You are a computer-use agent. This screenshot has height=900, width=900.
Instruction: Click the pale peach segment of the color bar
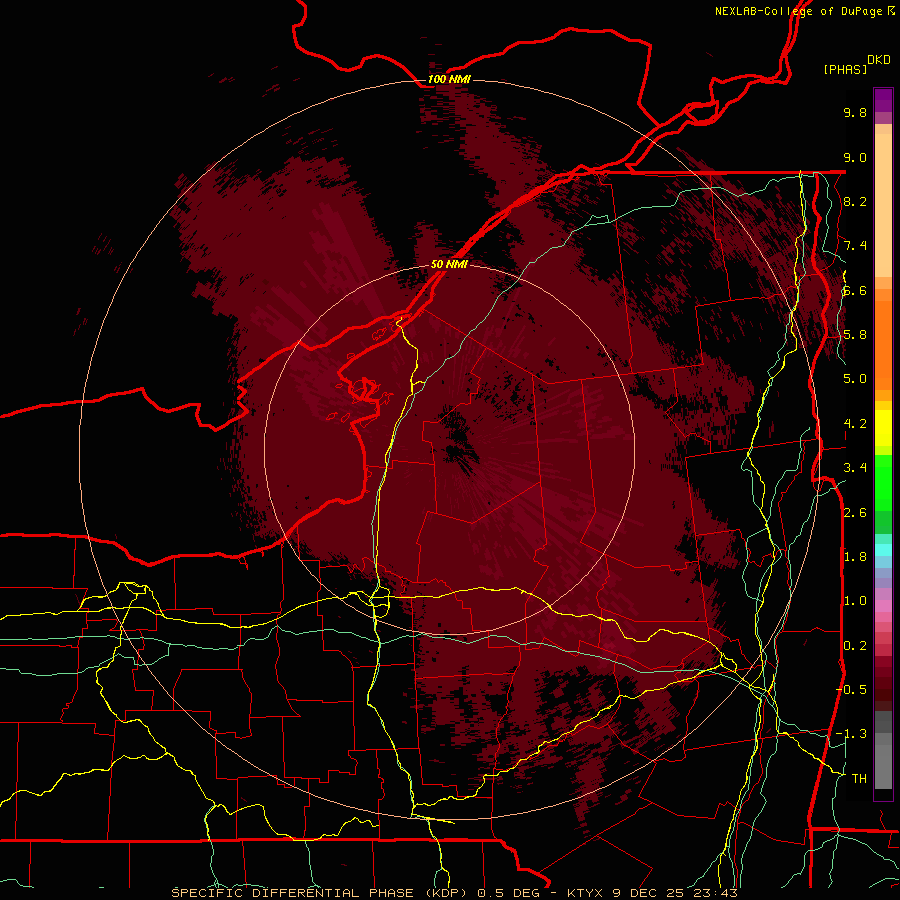tap(883, 205)
